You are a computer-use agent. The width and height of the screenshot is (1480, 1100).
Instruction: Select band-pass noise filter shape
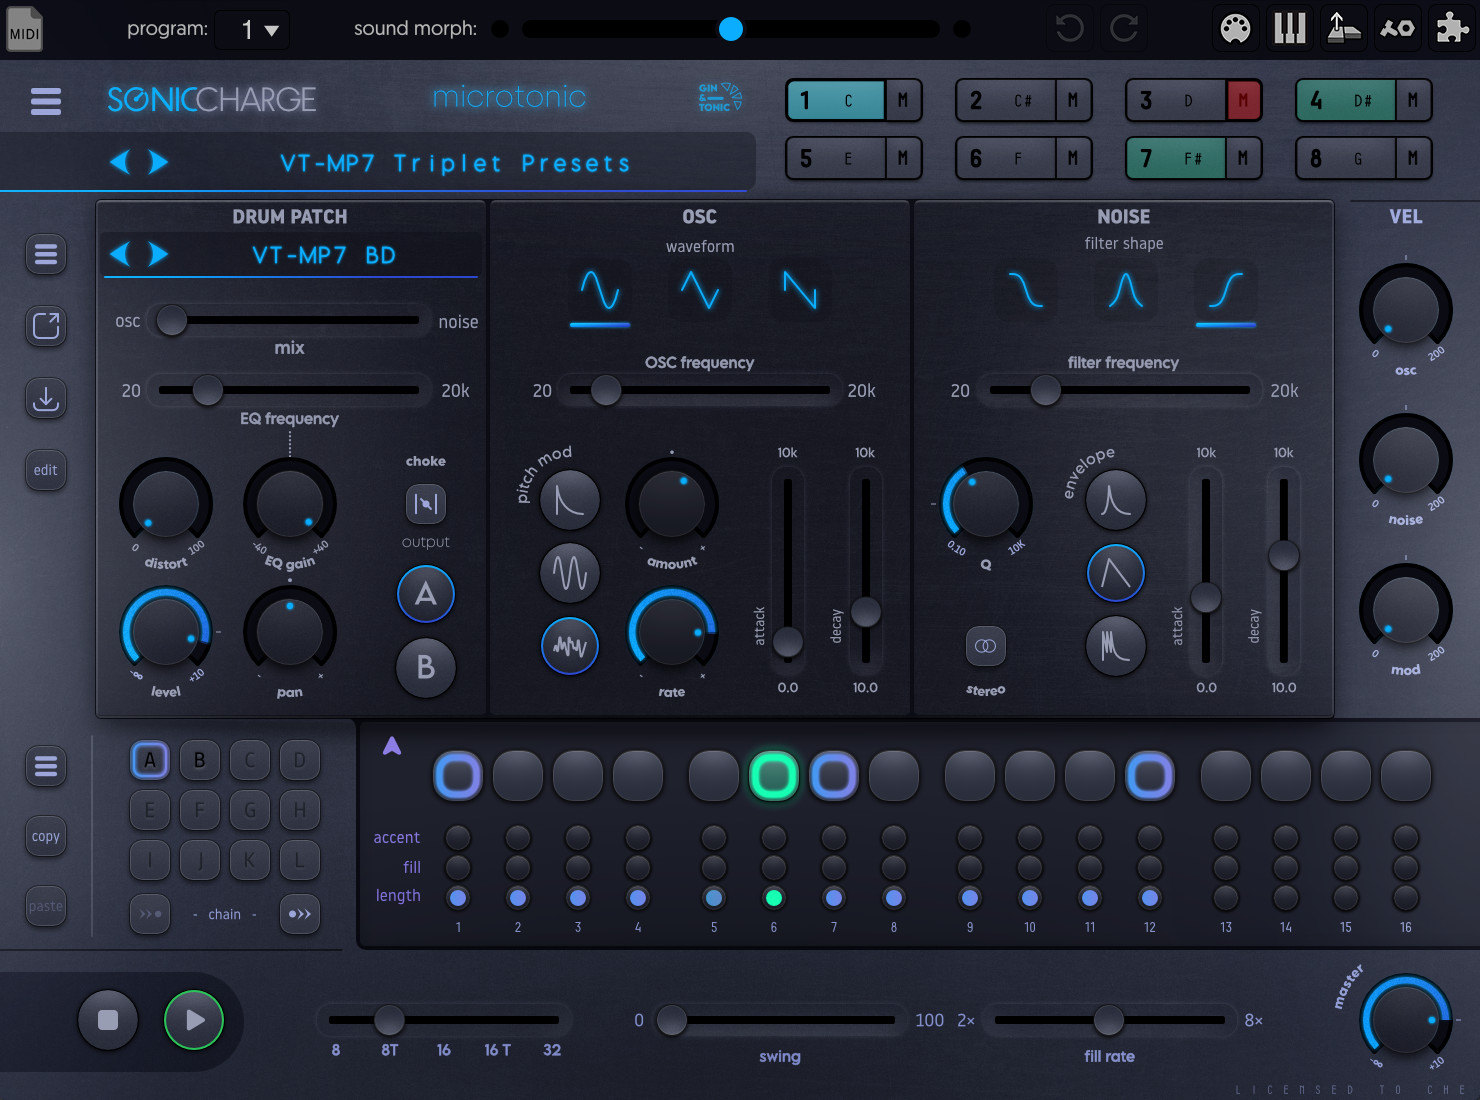pos(1126,291)
